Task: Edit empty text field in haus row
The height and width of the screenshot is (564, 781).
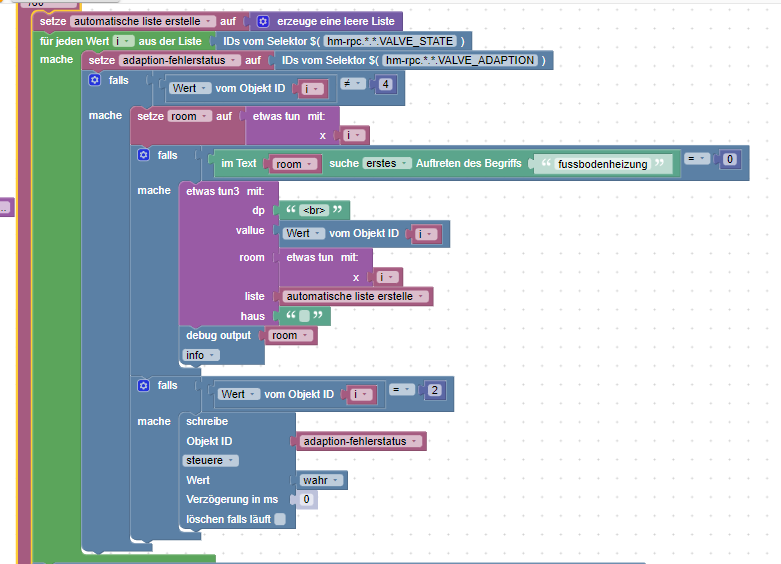Action: point(304,316)
